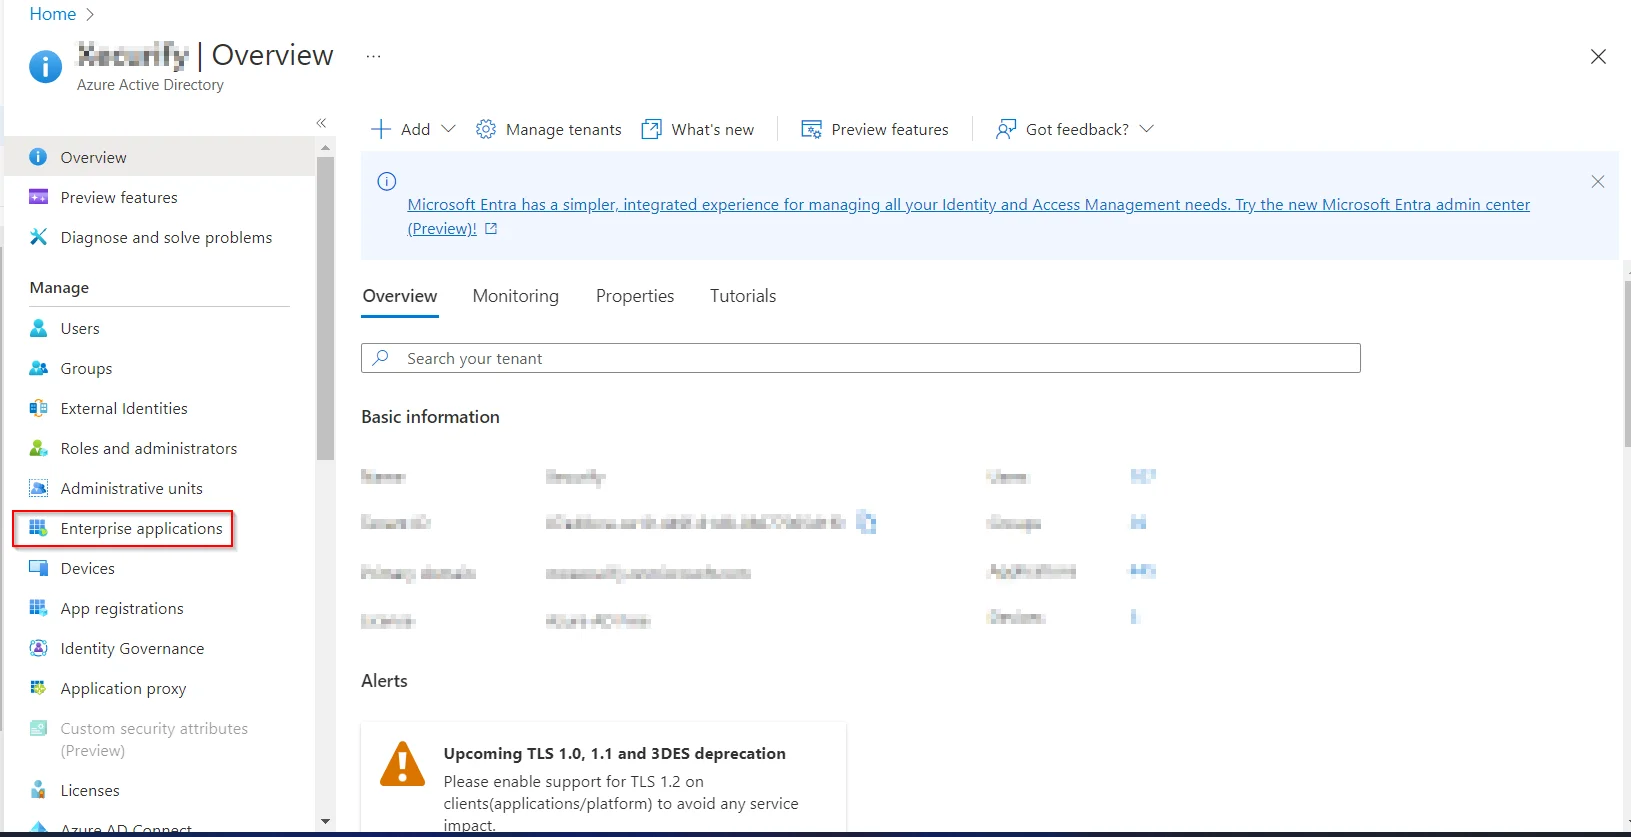Image resolution: width=1631 pixels, height=837 pixels.
Task: Click the Preview features toolbar icon
Action: 811,129
